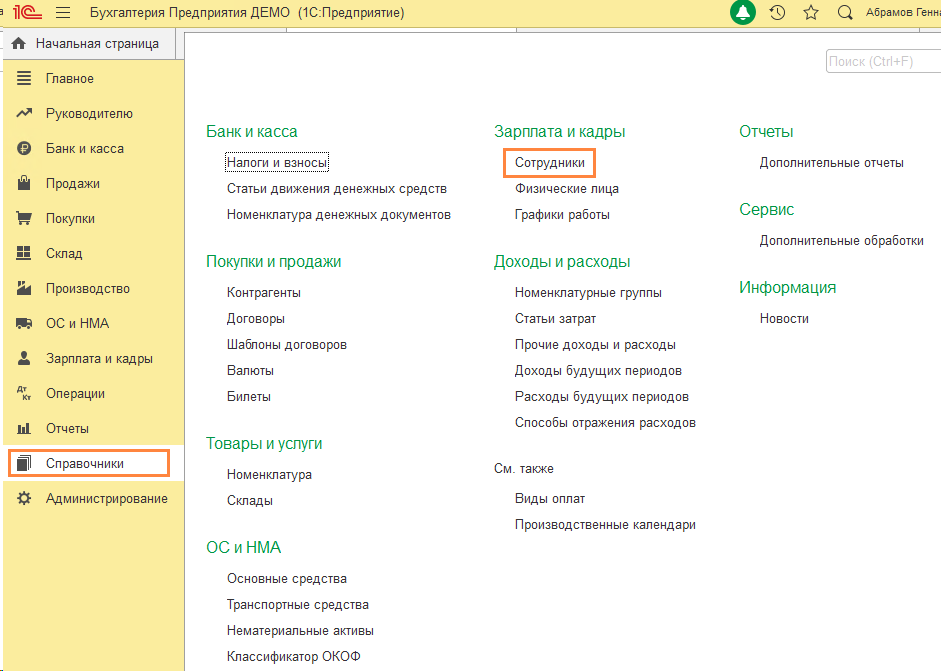The width and height of the screenshot is (941, 671).
Task: Open the history clock icon
Action: [x=777, y=12]
